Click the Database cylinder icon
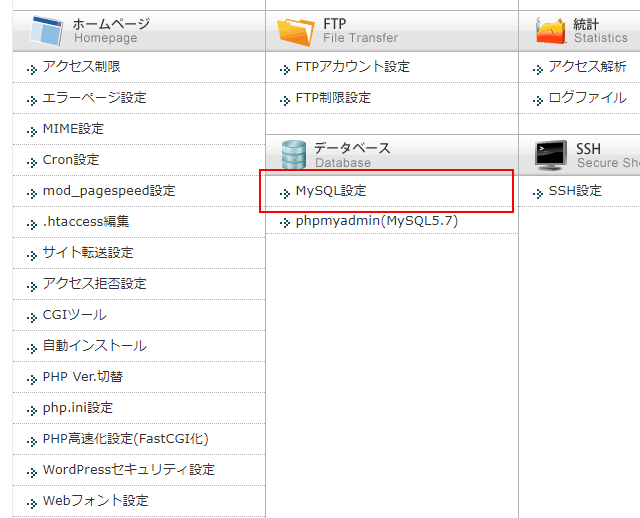Screen dimensions: 640x518 coord(294,155)
